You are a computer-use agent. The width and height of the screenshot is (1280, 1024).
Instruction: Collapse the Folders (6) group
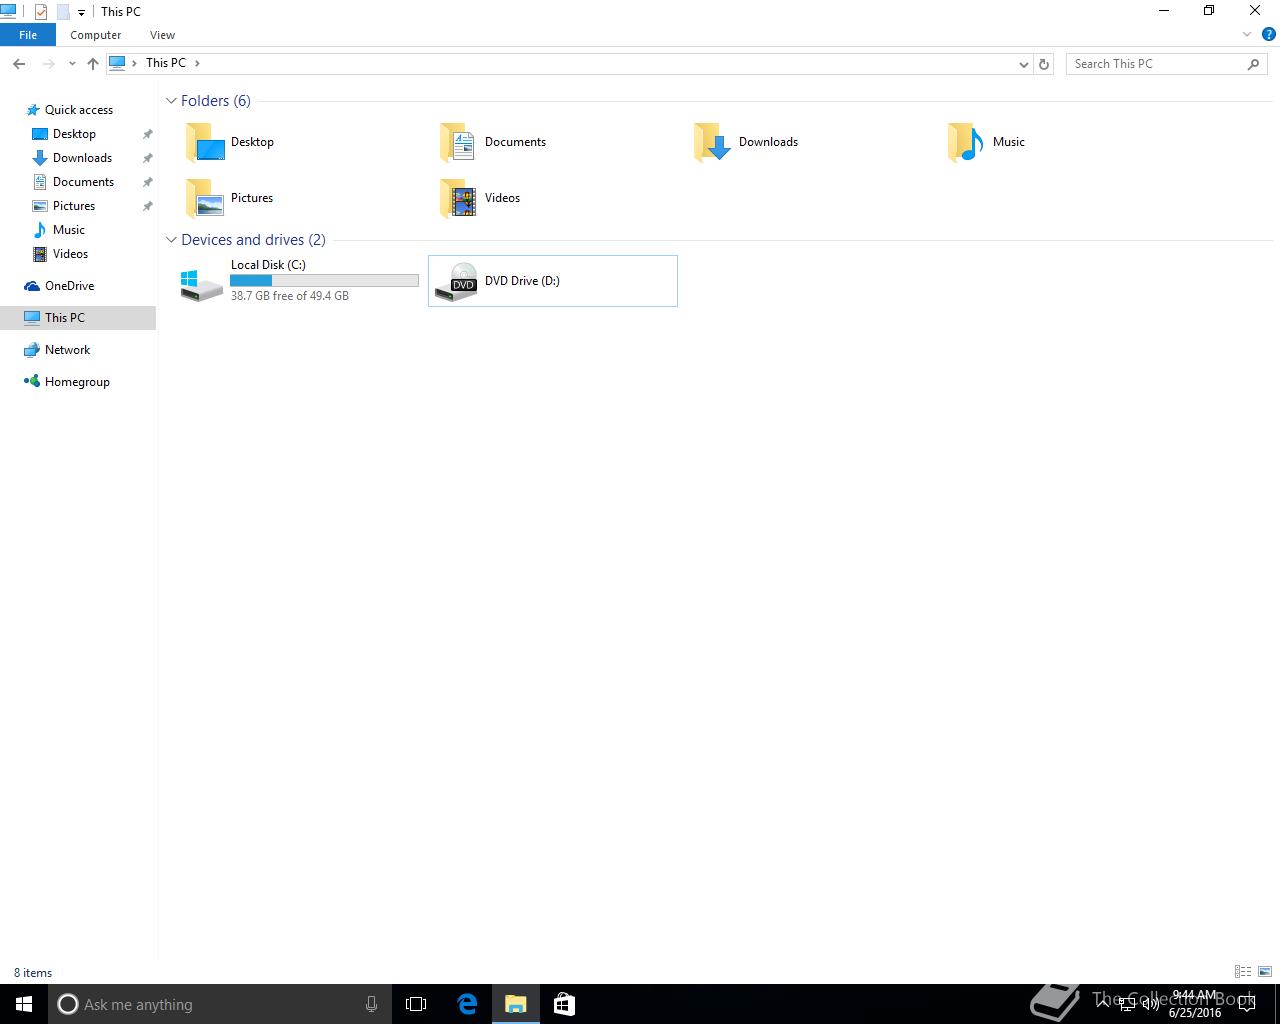(171, 101)
